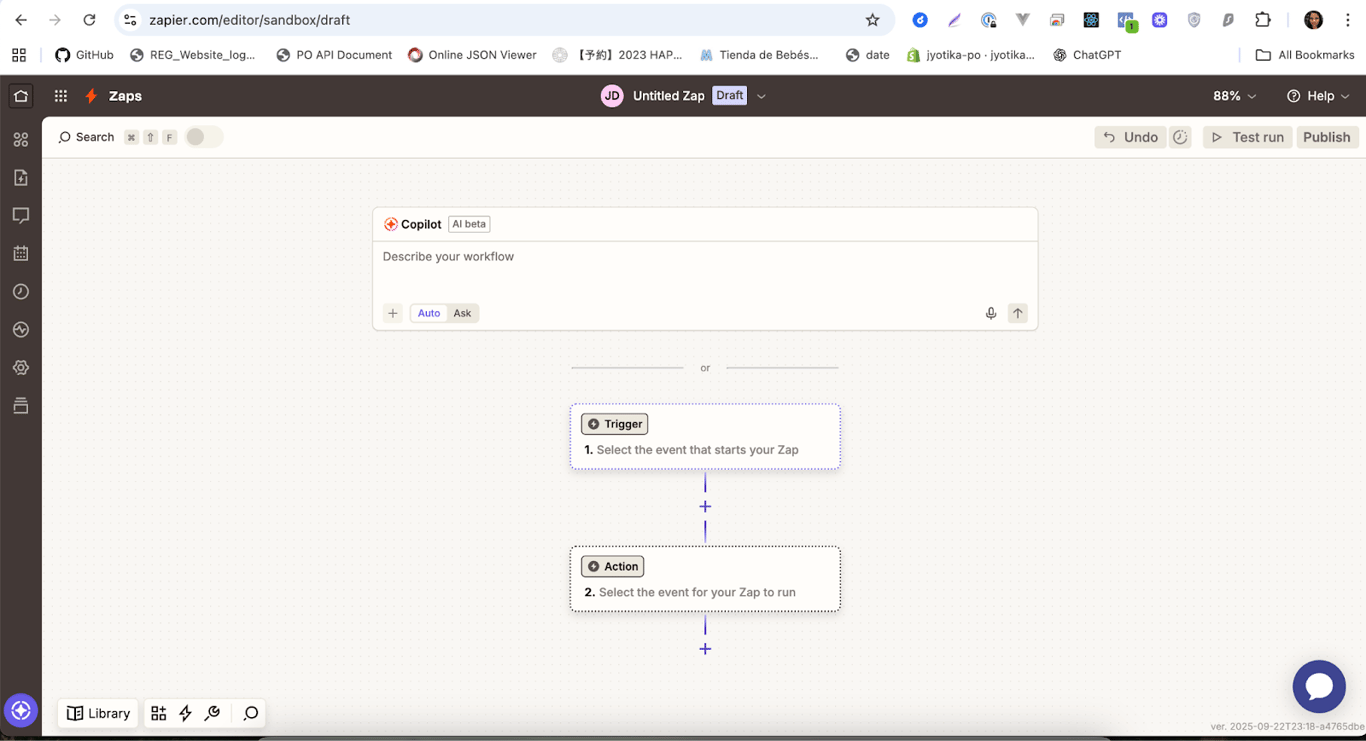Viewport: 1366px width, 741px height.
Task: Click the Search button in toolbar
Action: (87, 137)
